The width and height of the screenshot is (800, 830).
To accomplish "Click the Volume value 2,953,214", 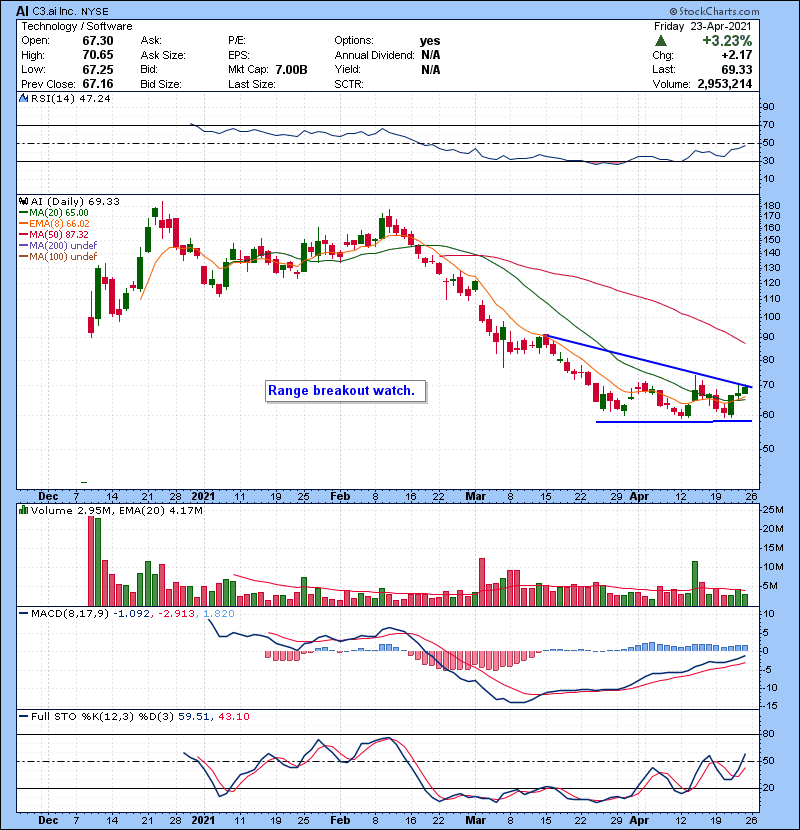I will click(724, 84).
